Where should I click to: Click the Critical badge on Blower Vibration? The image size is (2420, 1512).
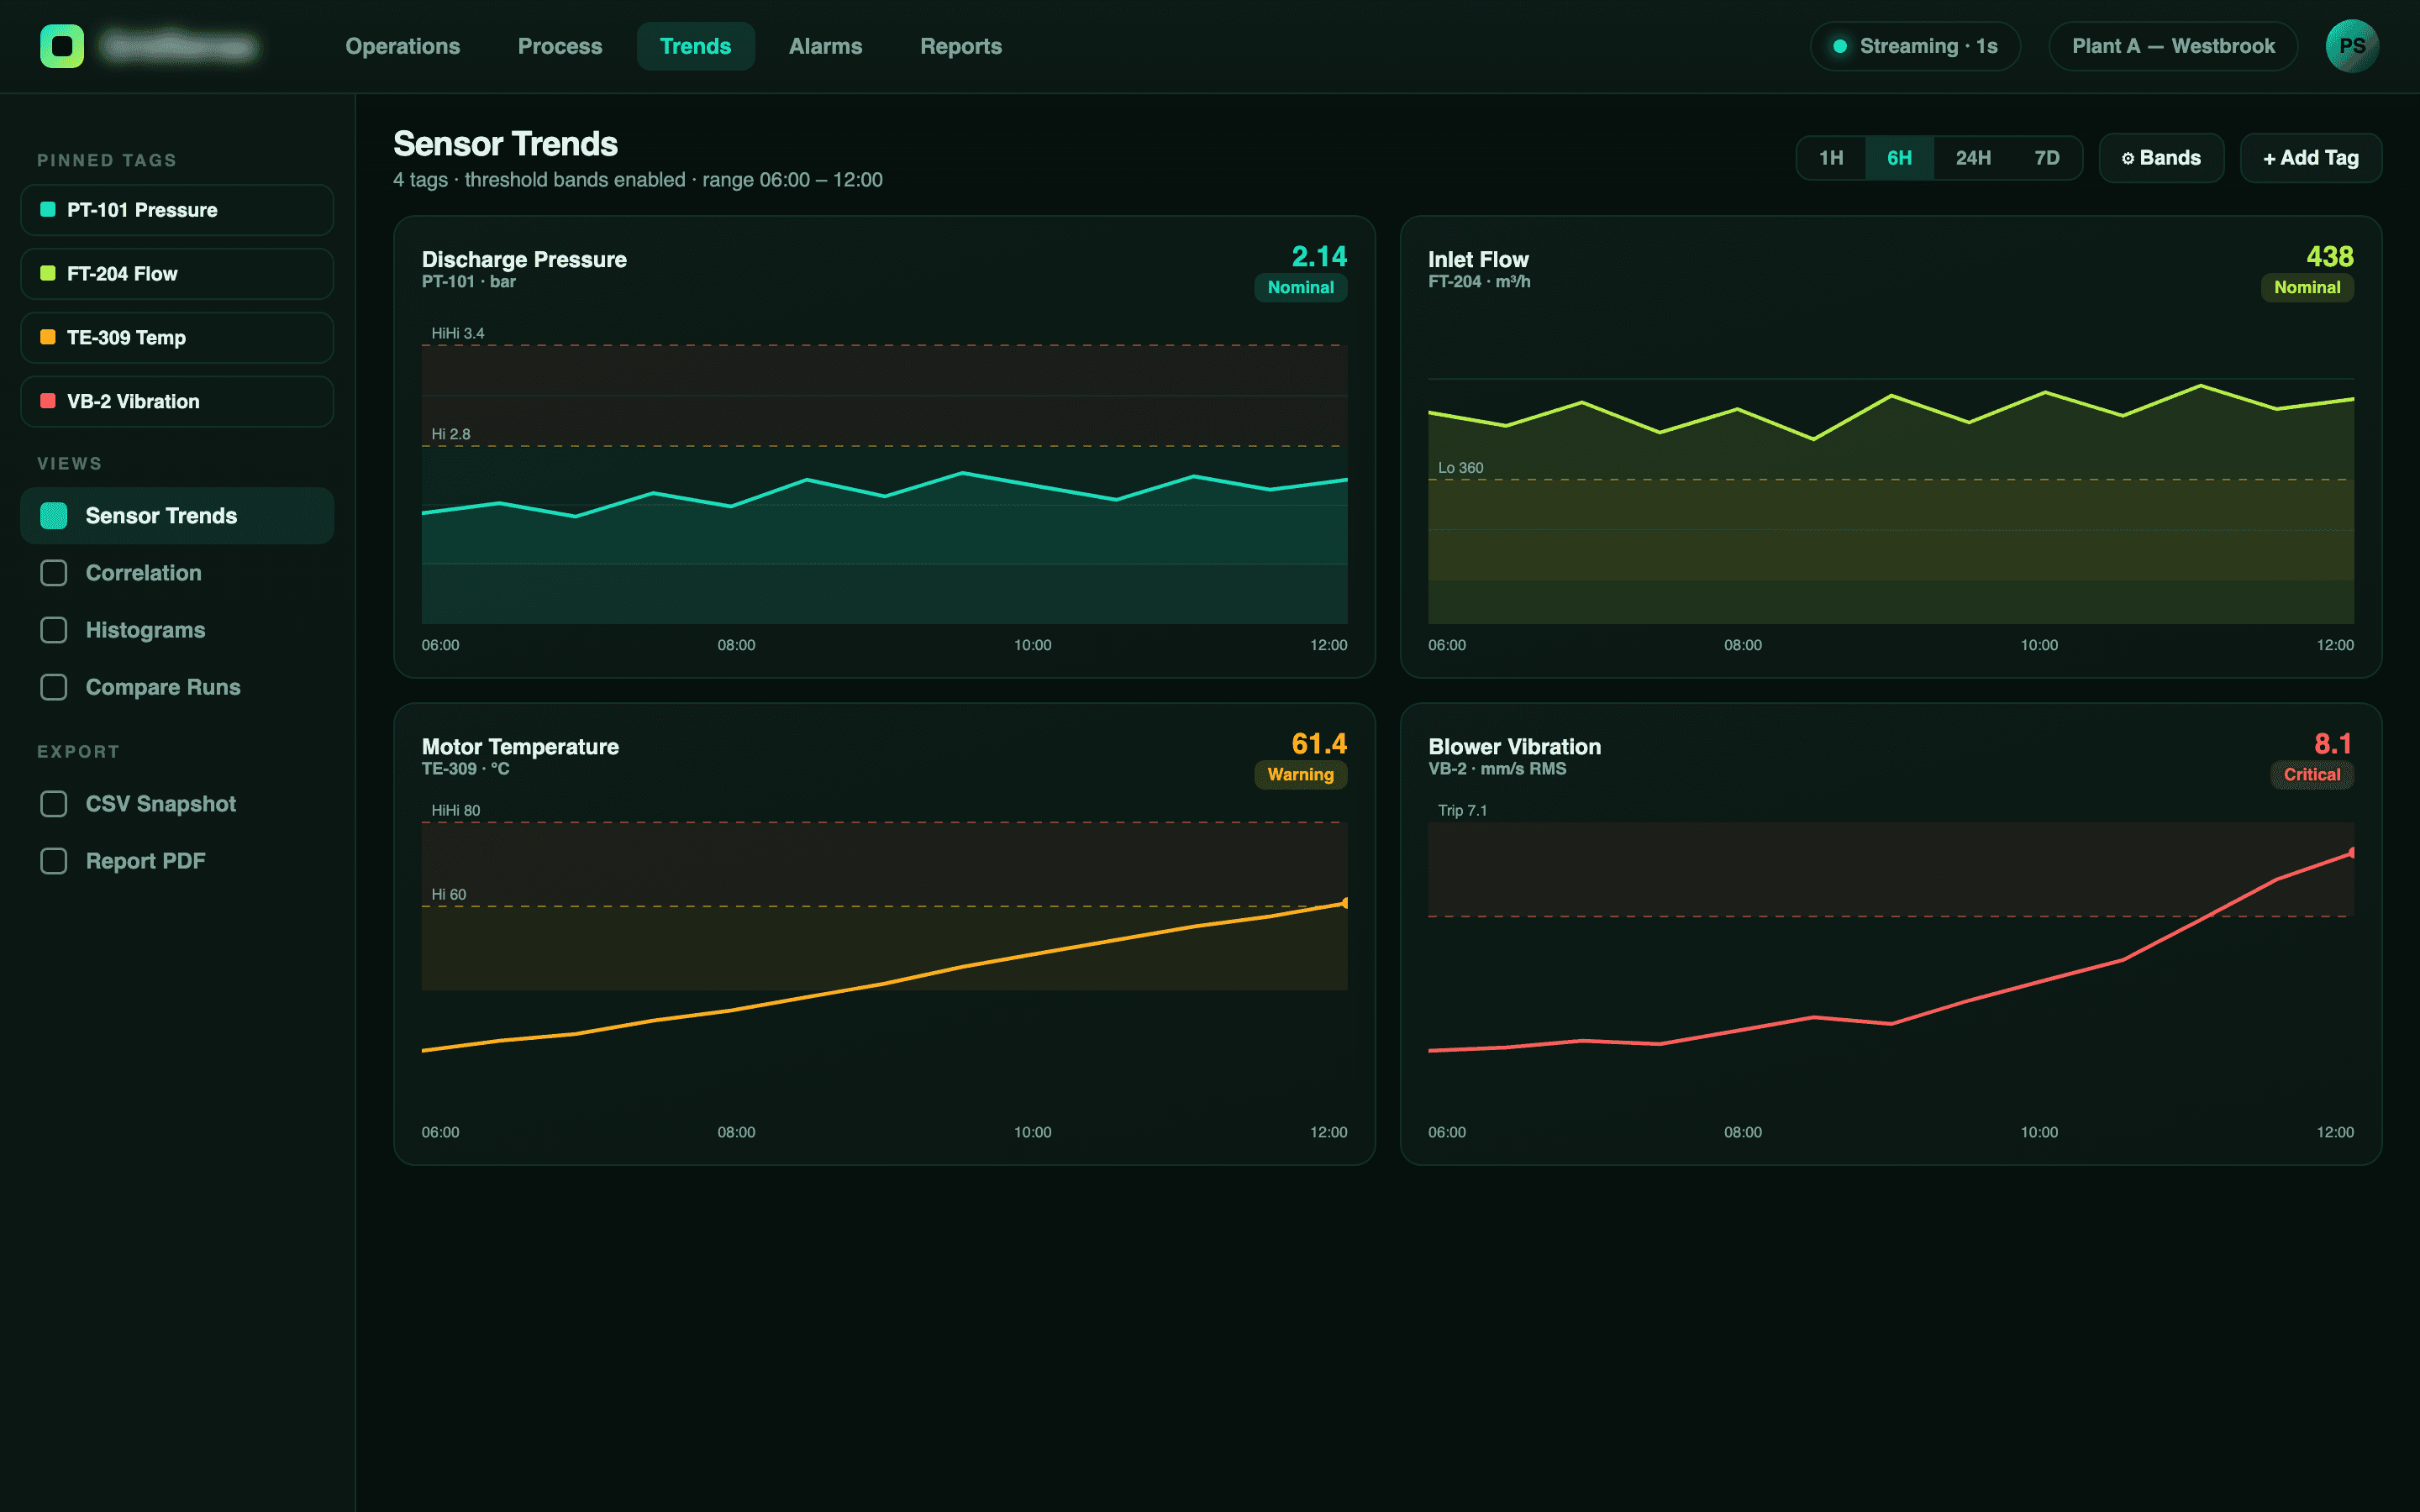2311,774
